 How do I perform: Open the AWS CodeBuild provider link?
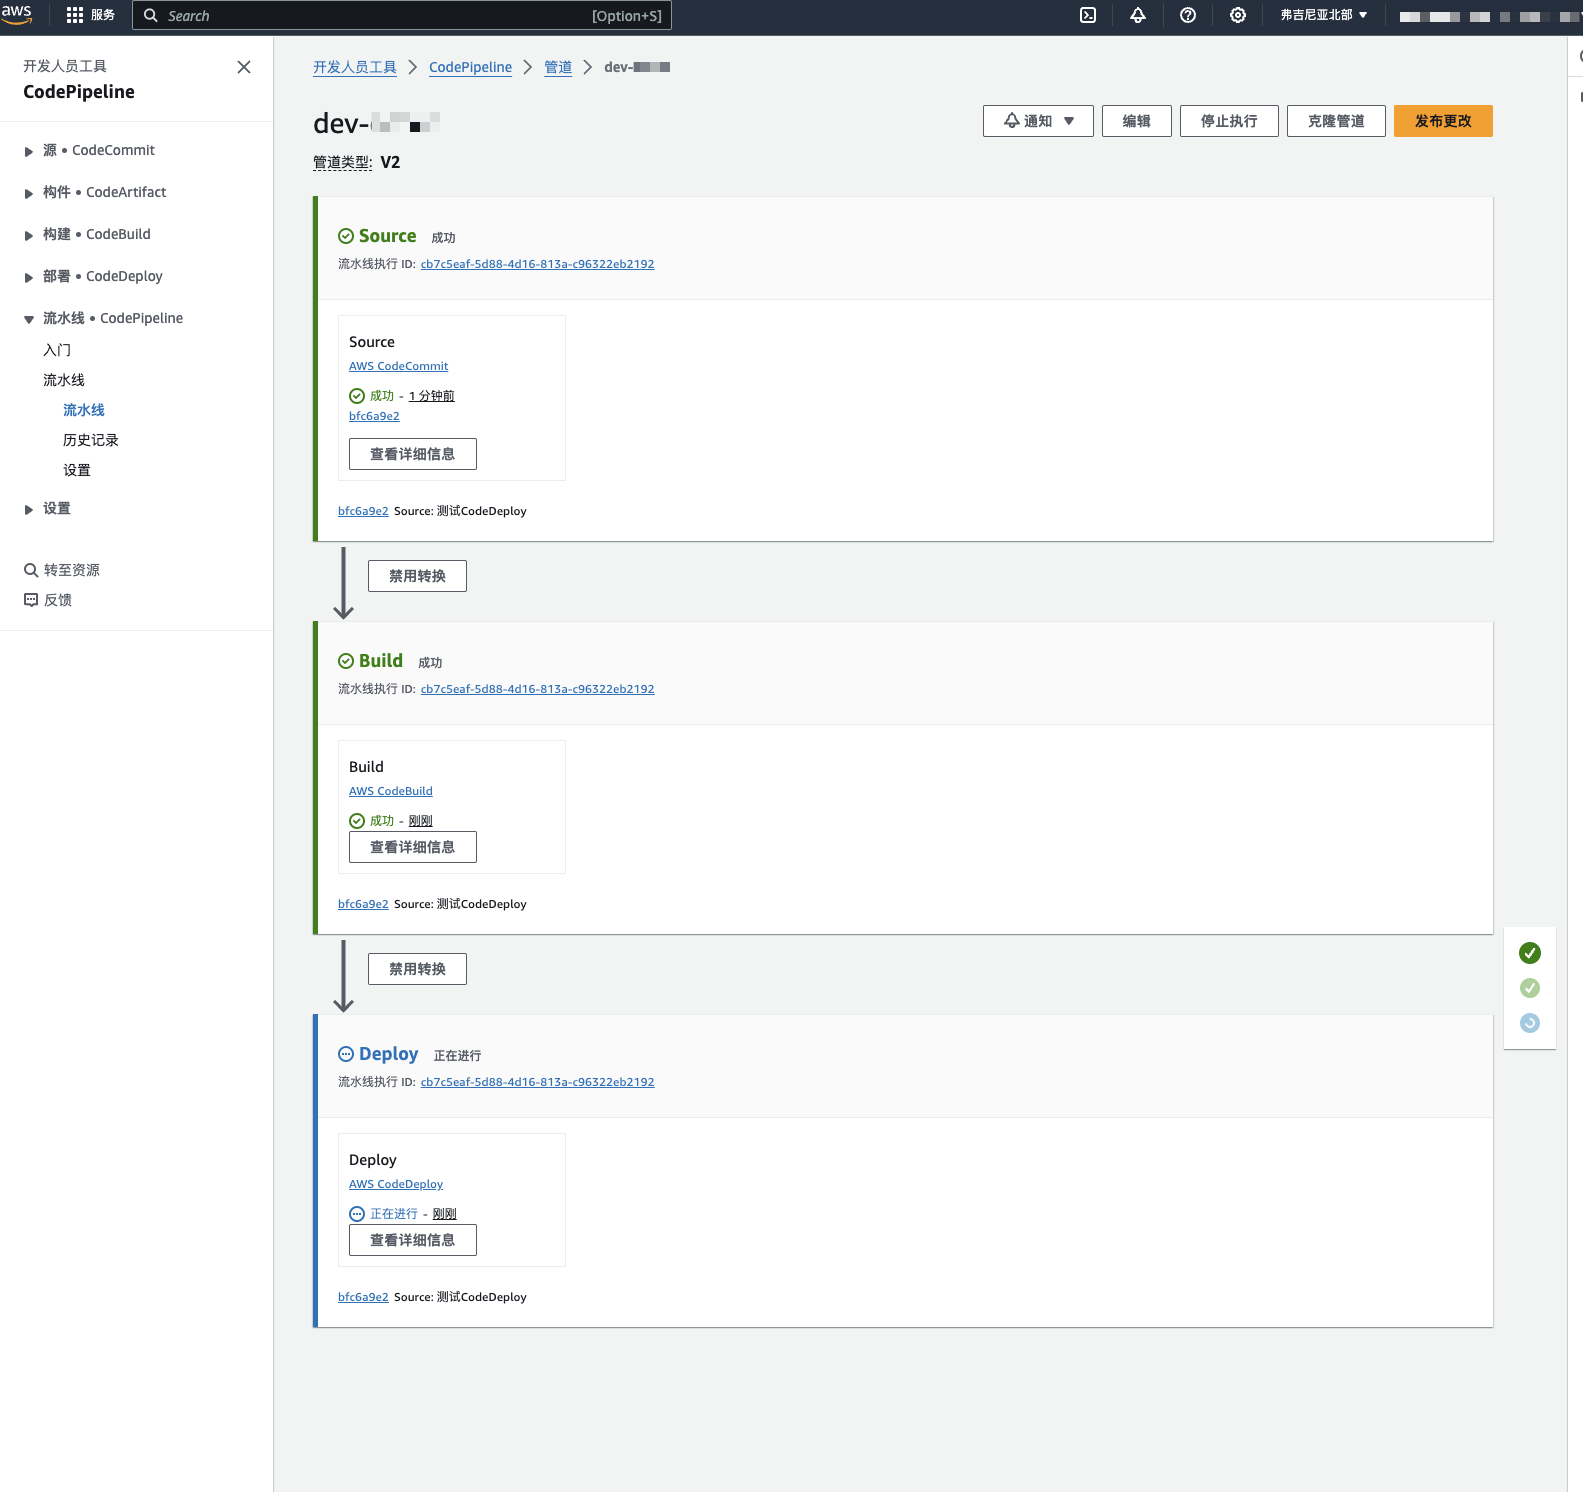(x=391, y=791)
